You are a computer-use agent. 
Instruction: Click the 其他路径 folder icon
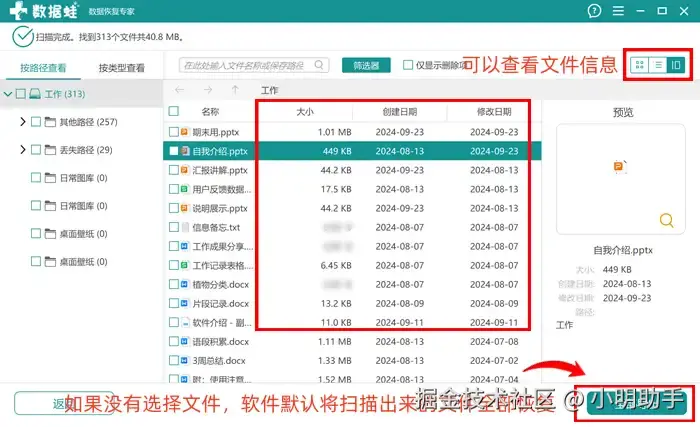[x=50, y=122]
